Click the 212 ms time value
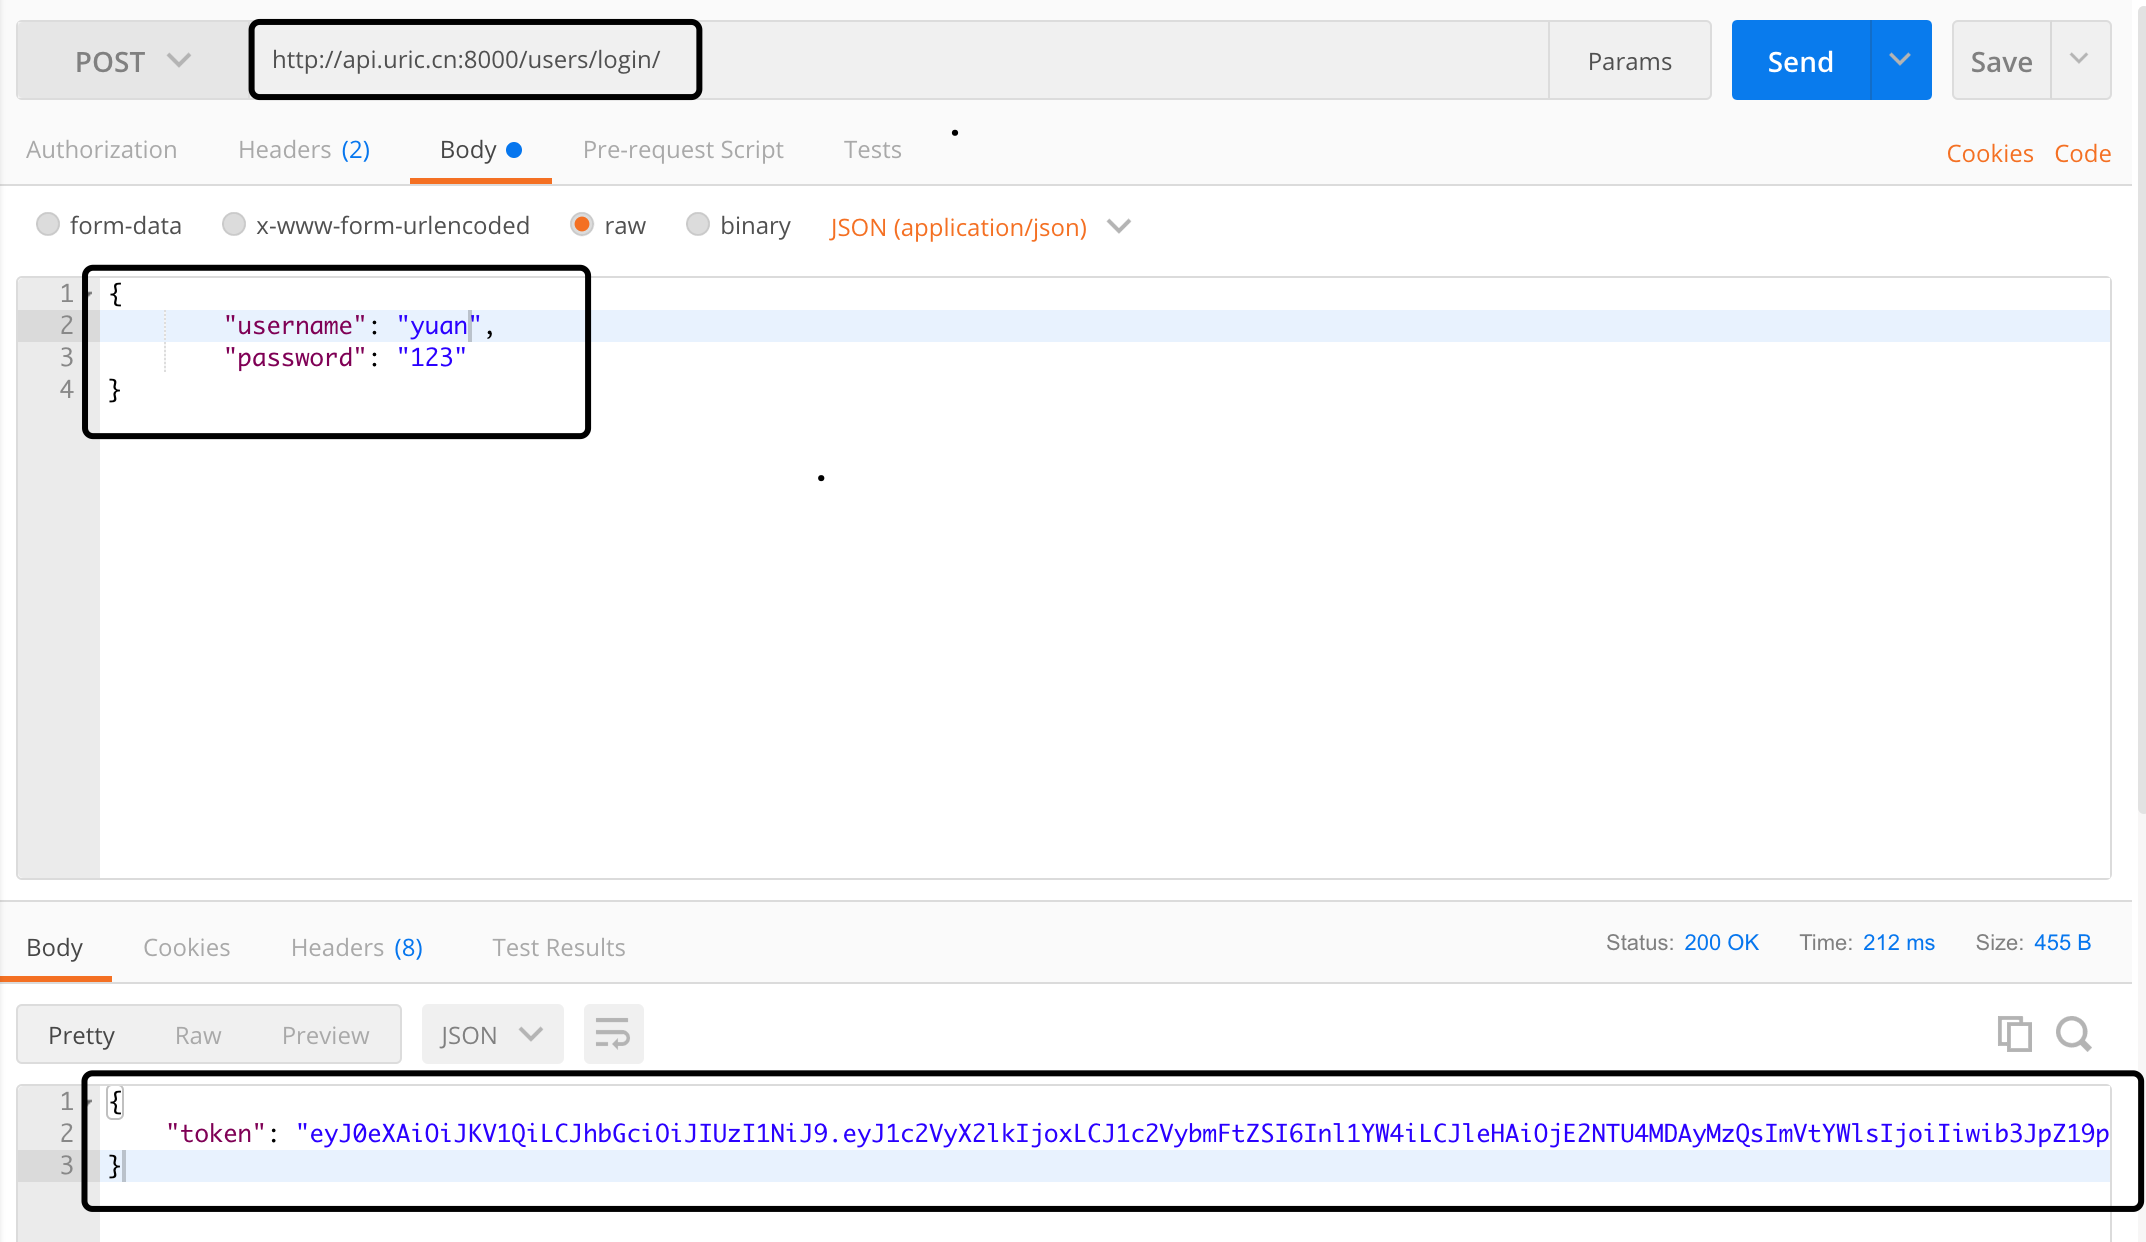This screenshot has width=2146, height=1242. (1898, 942)
